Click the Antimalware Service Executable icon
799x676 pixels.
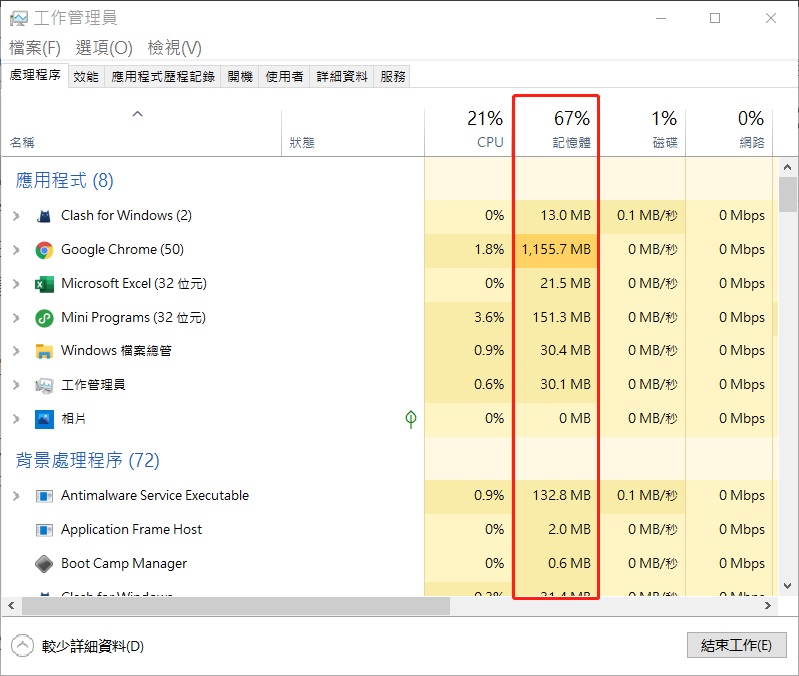[x=44, y=496]
